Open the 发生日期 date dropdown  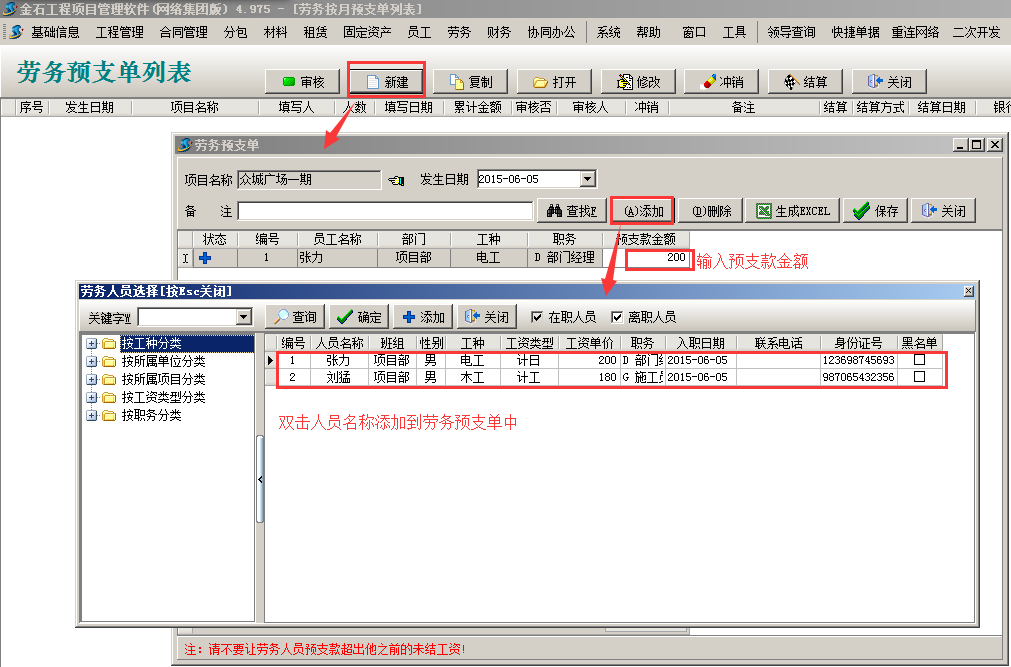[x=587, y=180]
